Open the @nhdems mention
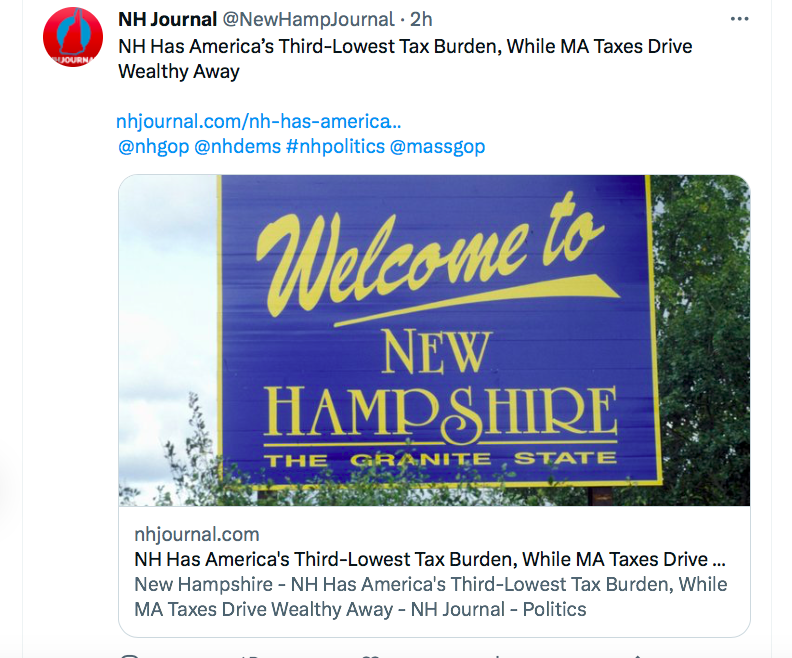The image size is (792, 658). click(237, 147)
